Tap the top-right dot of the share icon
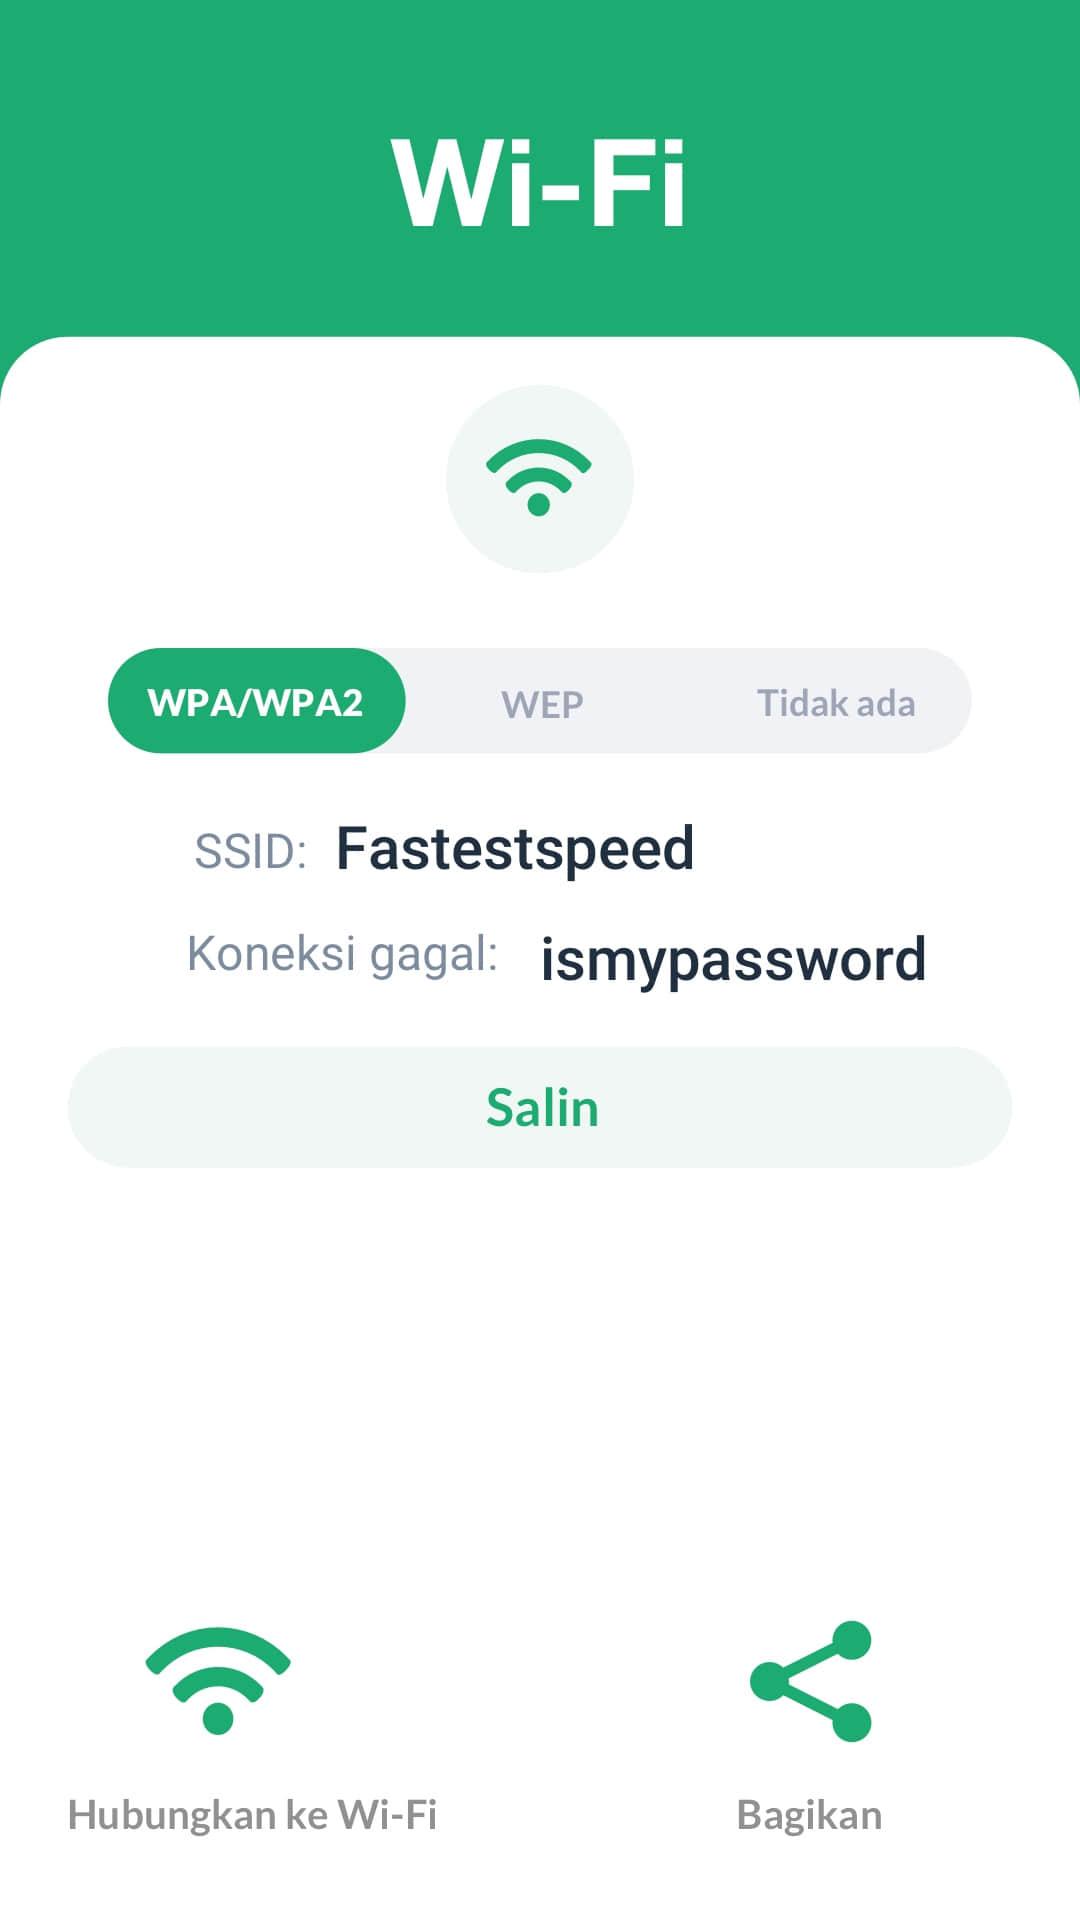This screenshot has width=1080, height=1917. coord(851,1641)
